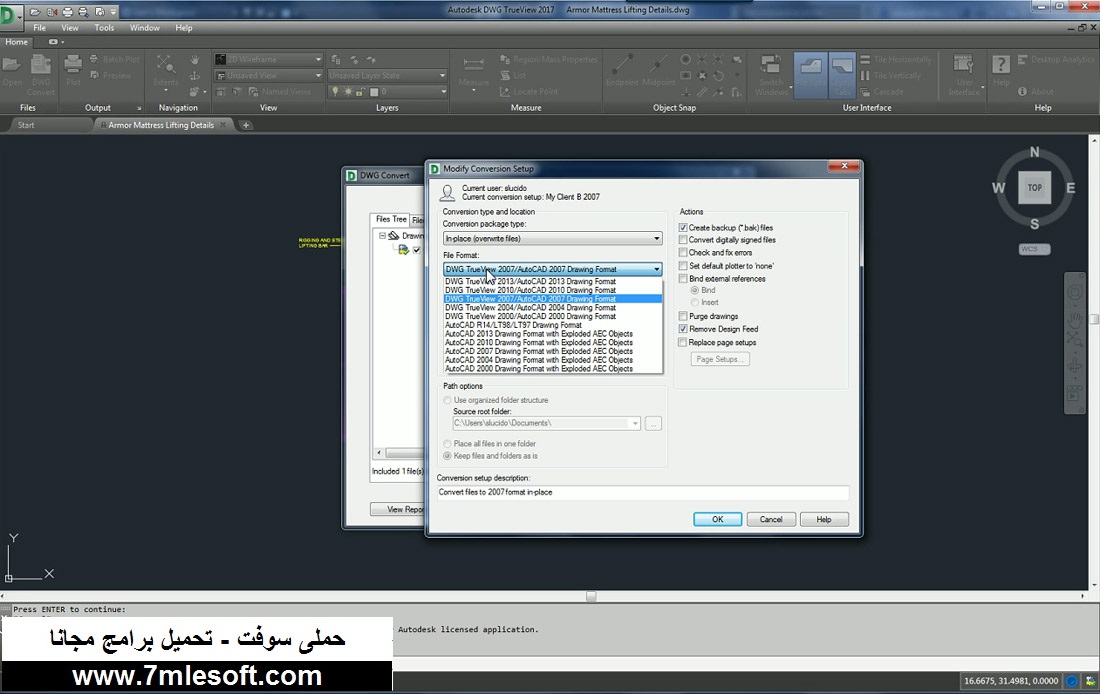Open the About info item
This screenshot has width=1100, height=694.
click(1035, 92)
